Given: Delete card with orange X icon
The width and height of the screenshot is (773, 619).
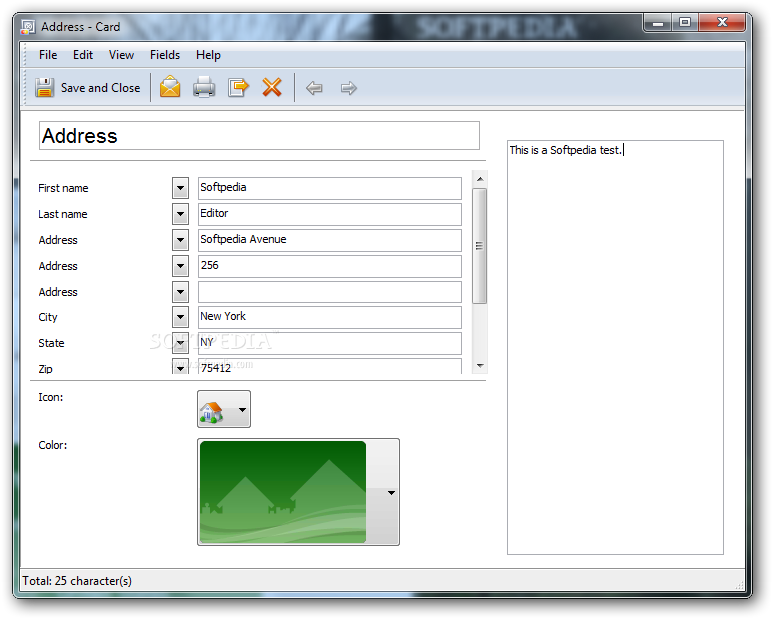Looking at the screenshot, I should pos(272,87).
